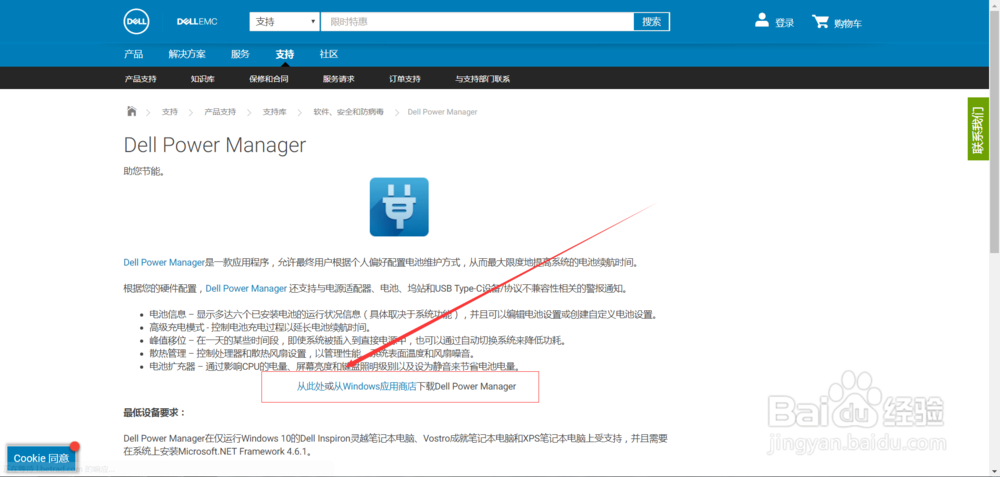Screen dimensions: 1000x477
Task: Open 保修和合同 submenu item
Action: tap(269, 79)
